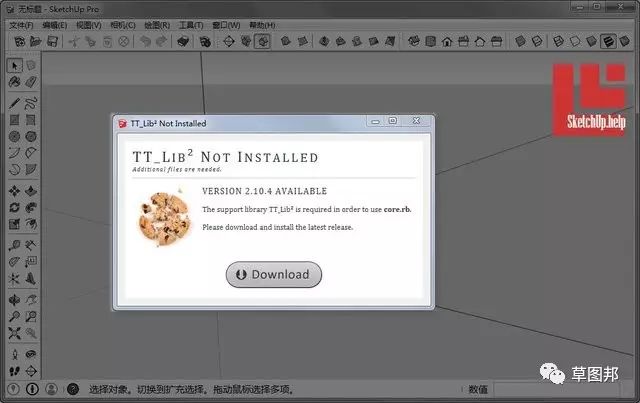The width and height of the screenshot is (640, 403).
Task: Click the Undo arrow in toolbar
Action: click(x=145, y=42)
